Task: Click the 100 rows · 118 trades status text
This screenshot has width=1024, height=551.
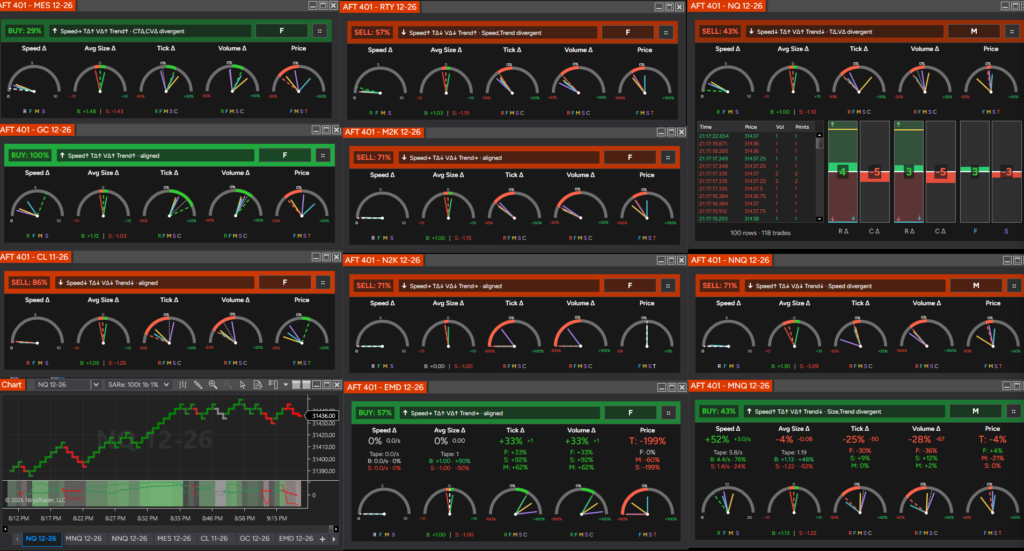Action: (x=760, y=232)
